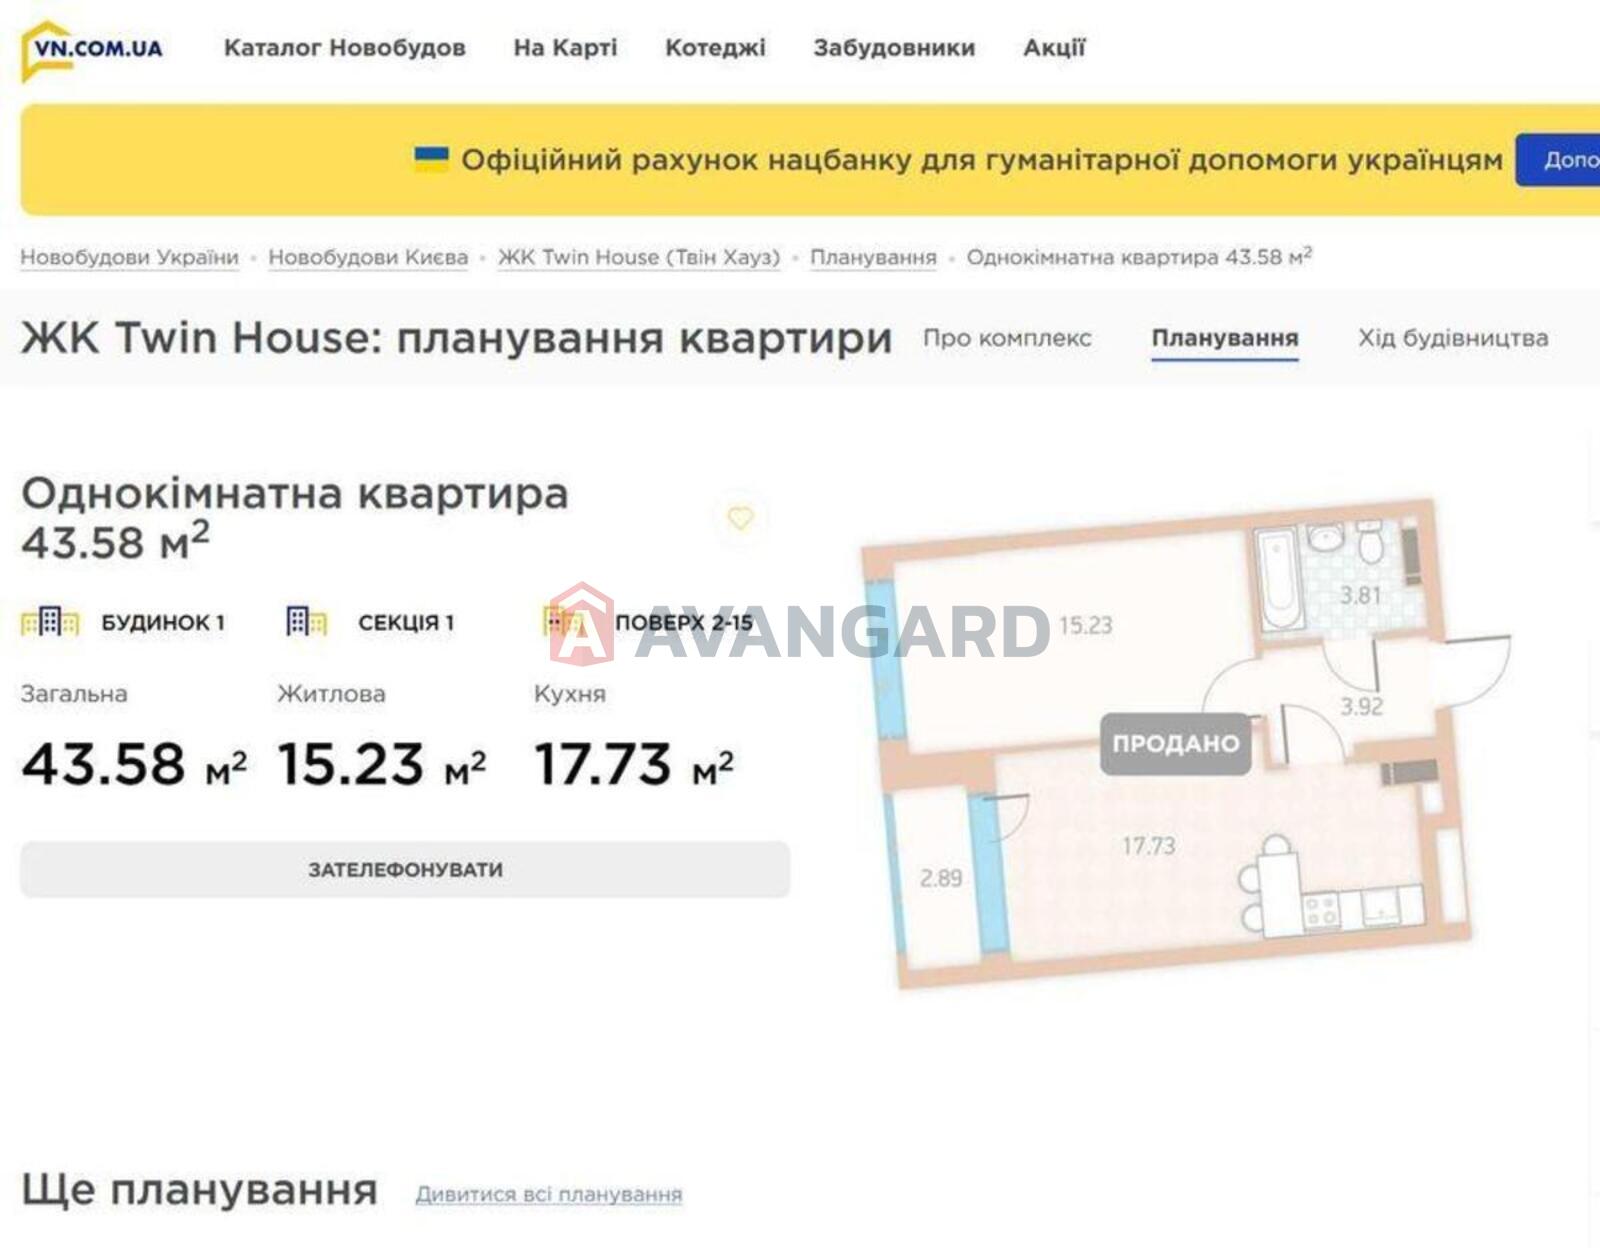This screenshot has height=1248, width=1600.
Task: Click the Житлова label
Action: pos(331,694)
